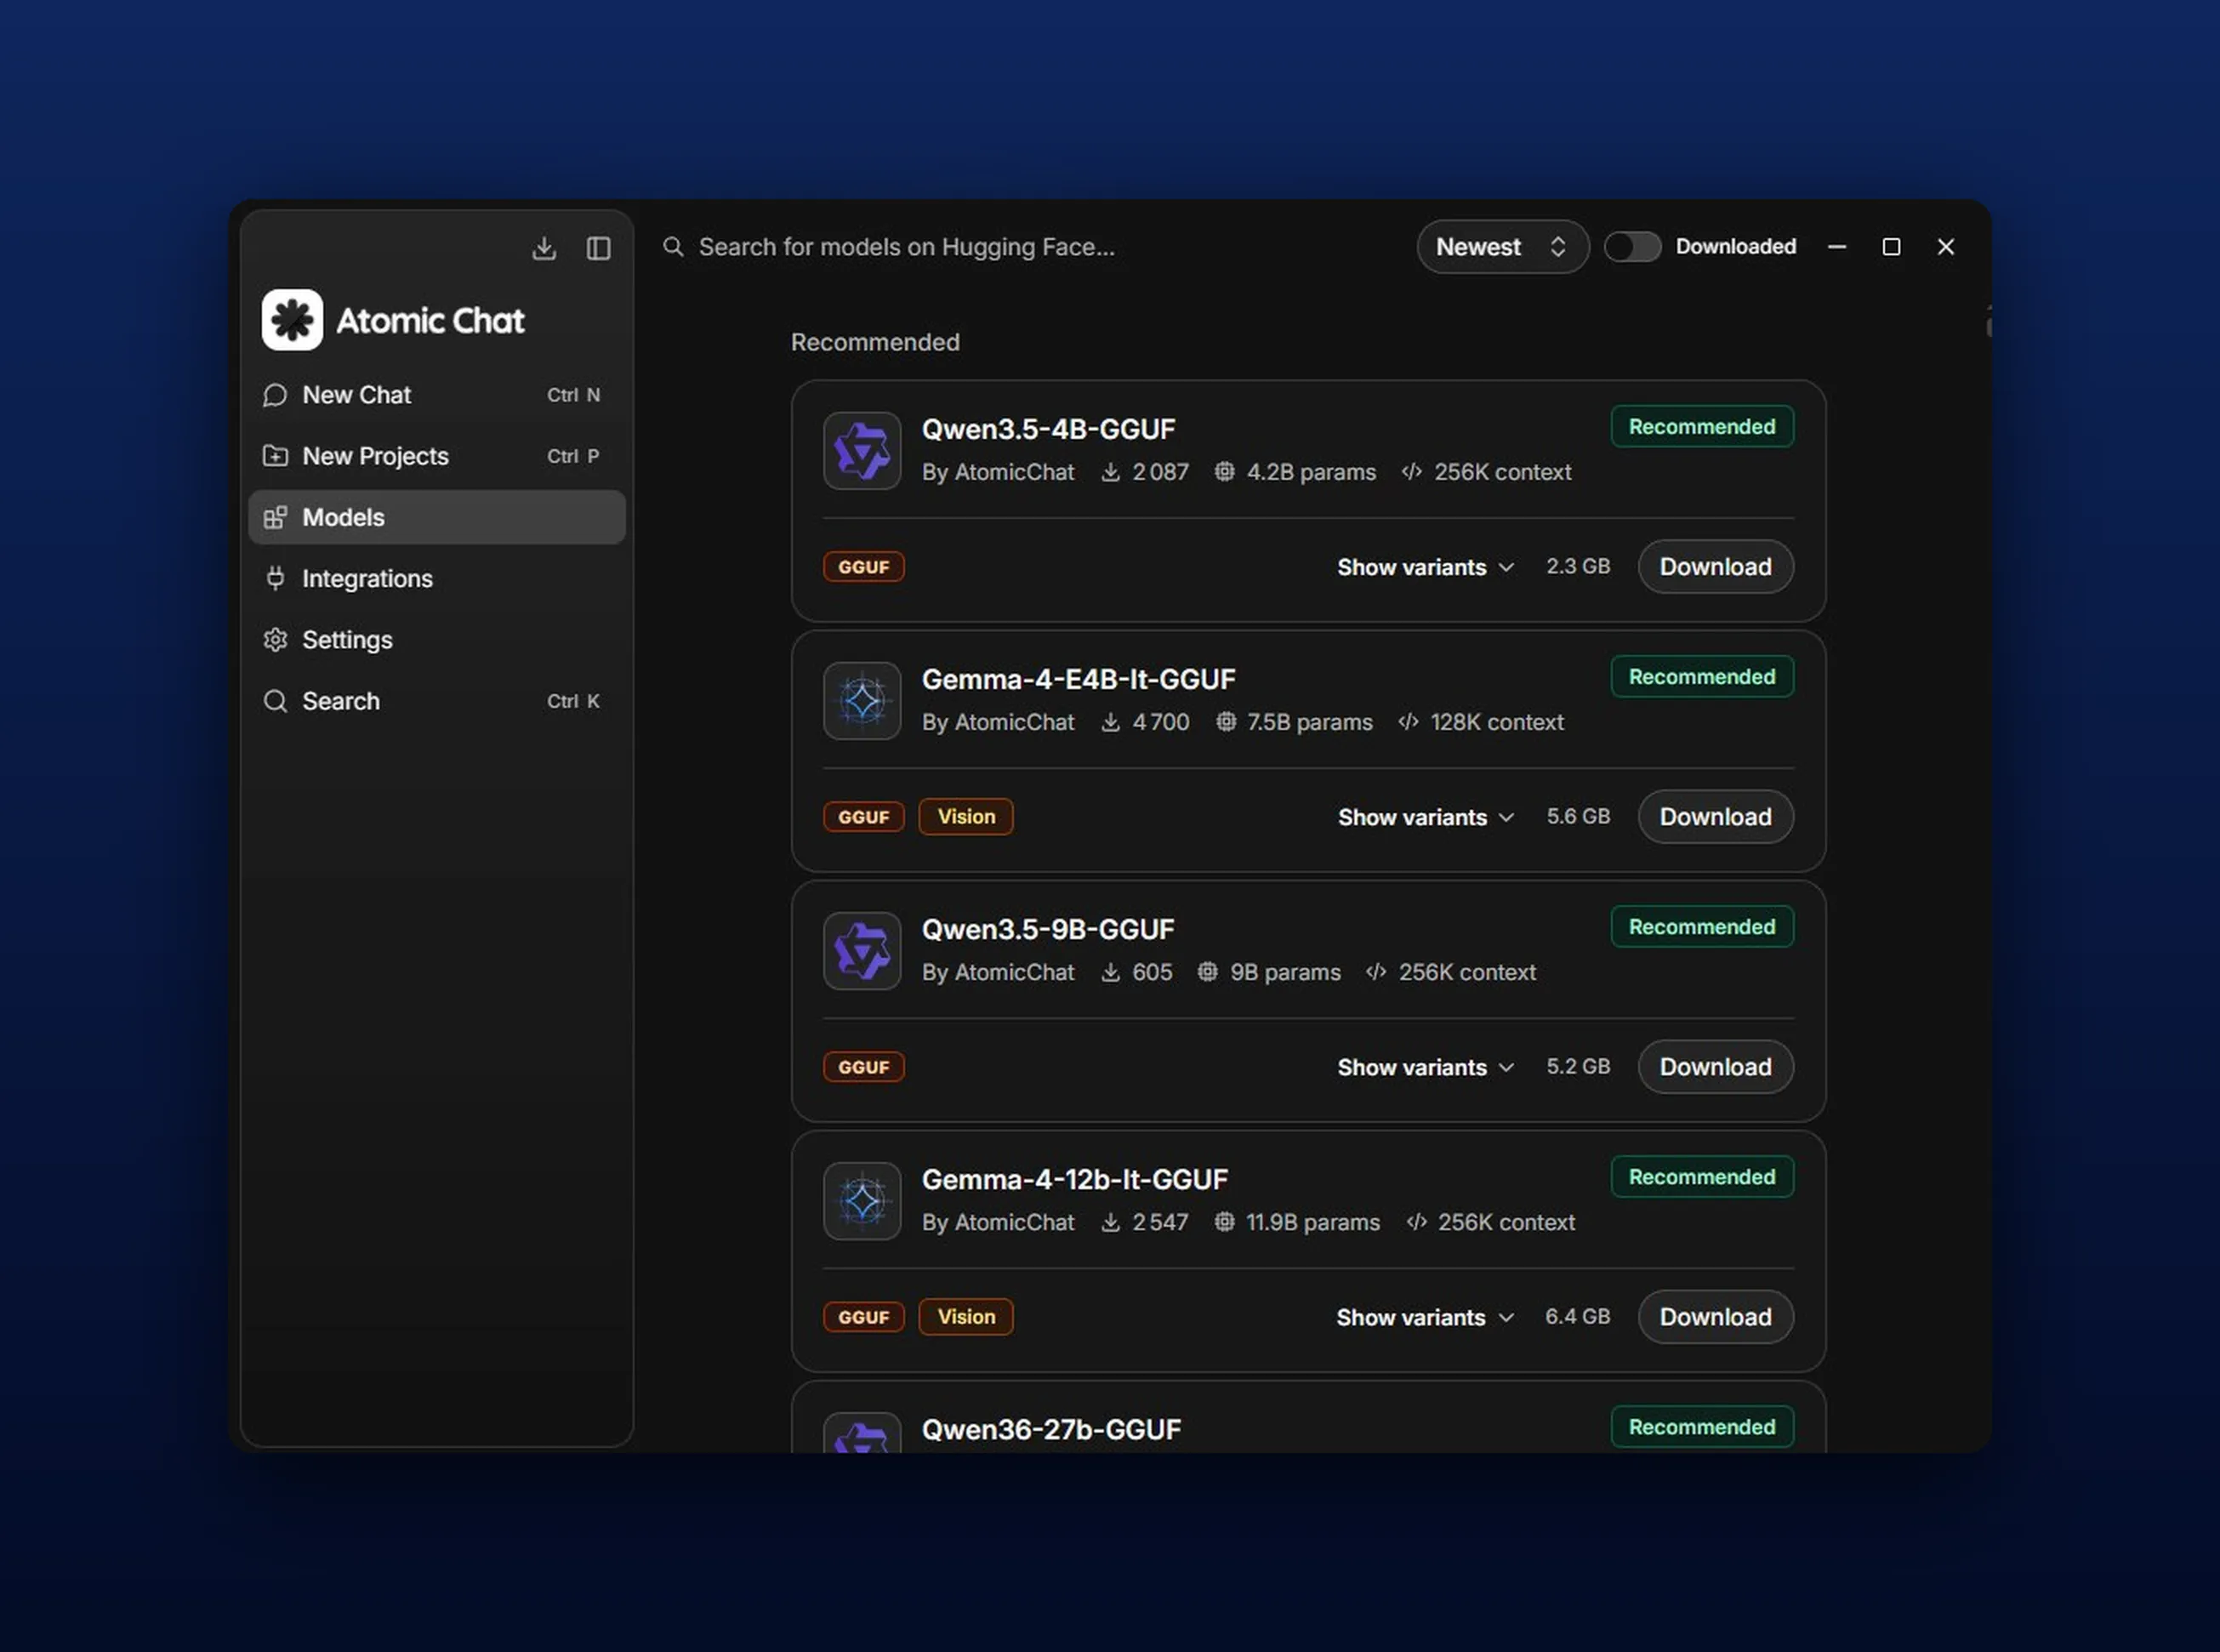Click the download count icon for Gemma-4-E4B-It-GGUF

[1110, 722]
